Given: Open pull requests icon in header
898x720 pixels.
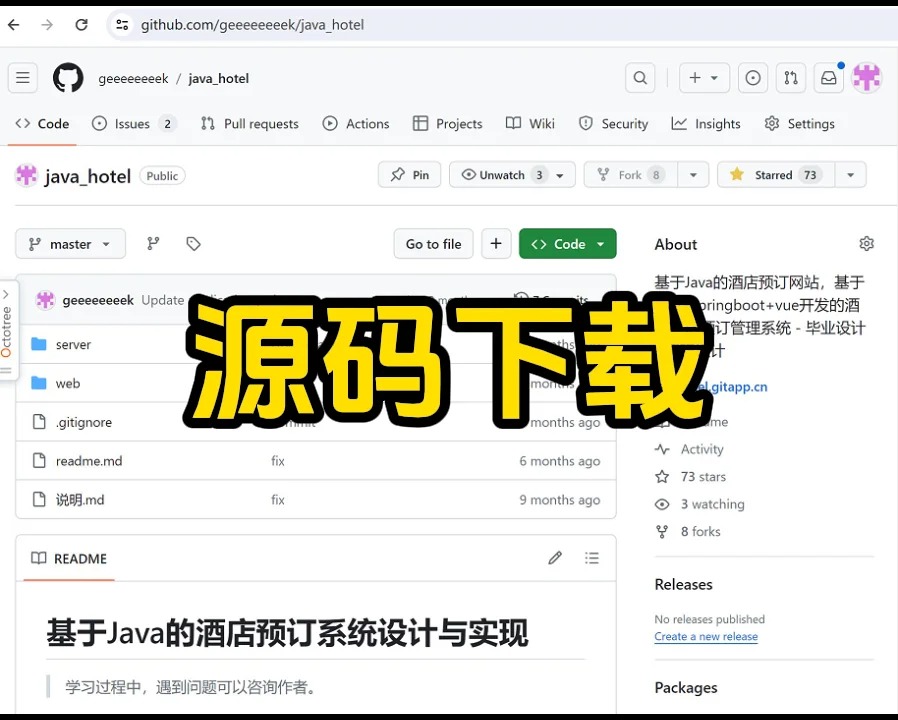Looking at the screenshot, I should pyautogui.click(x=790, y=78).
